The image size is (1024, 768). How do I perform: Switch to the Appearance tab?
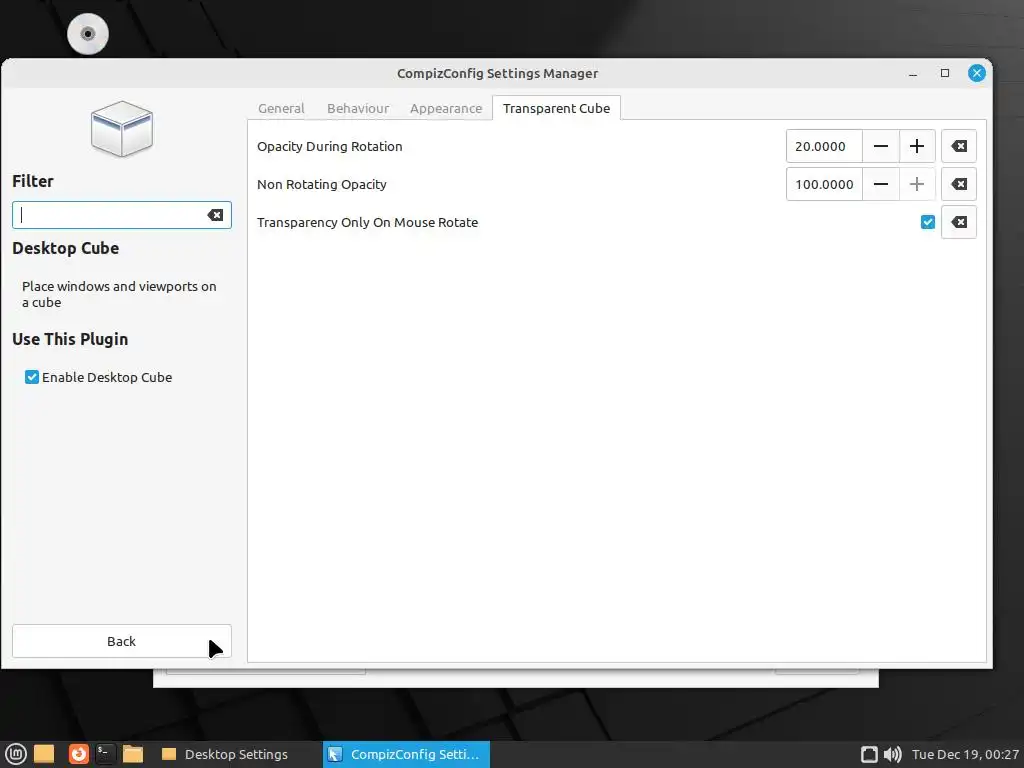[x=446, y=108]
